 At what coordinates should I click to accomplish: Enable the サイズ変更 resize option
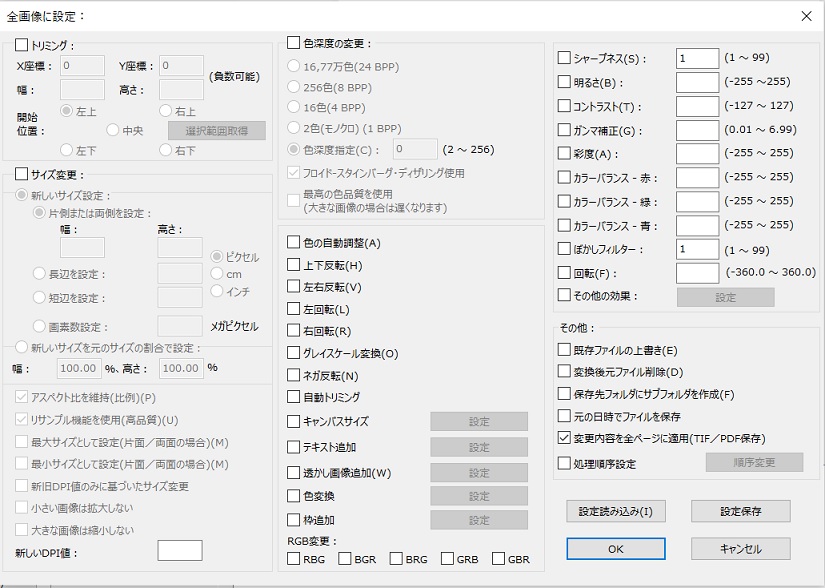coord(22,174)
